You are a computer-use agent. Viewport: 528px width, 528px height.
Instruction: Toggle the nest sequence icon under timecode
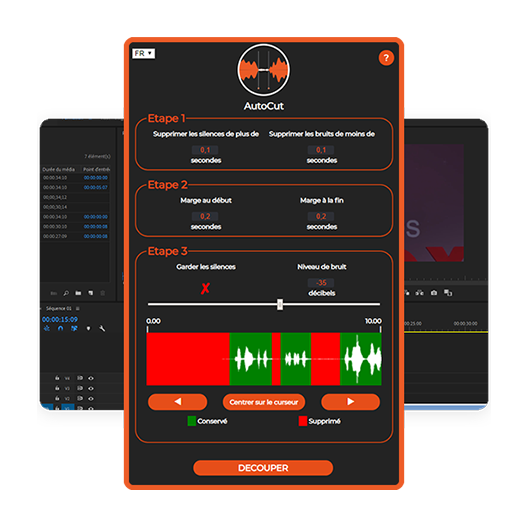coord(46,328)
